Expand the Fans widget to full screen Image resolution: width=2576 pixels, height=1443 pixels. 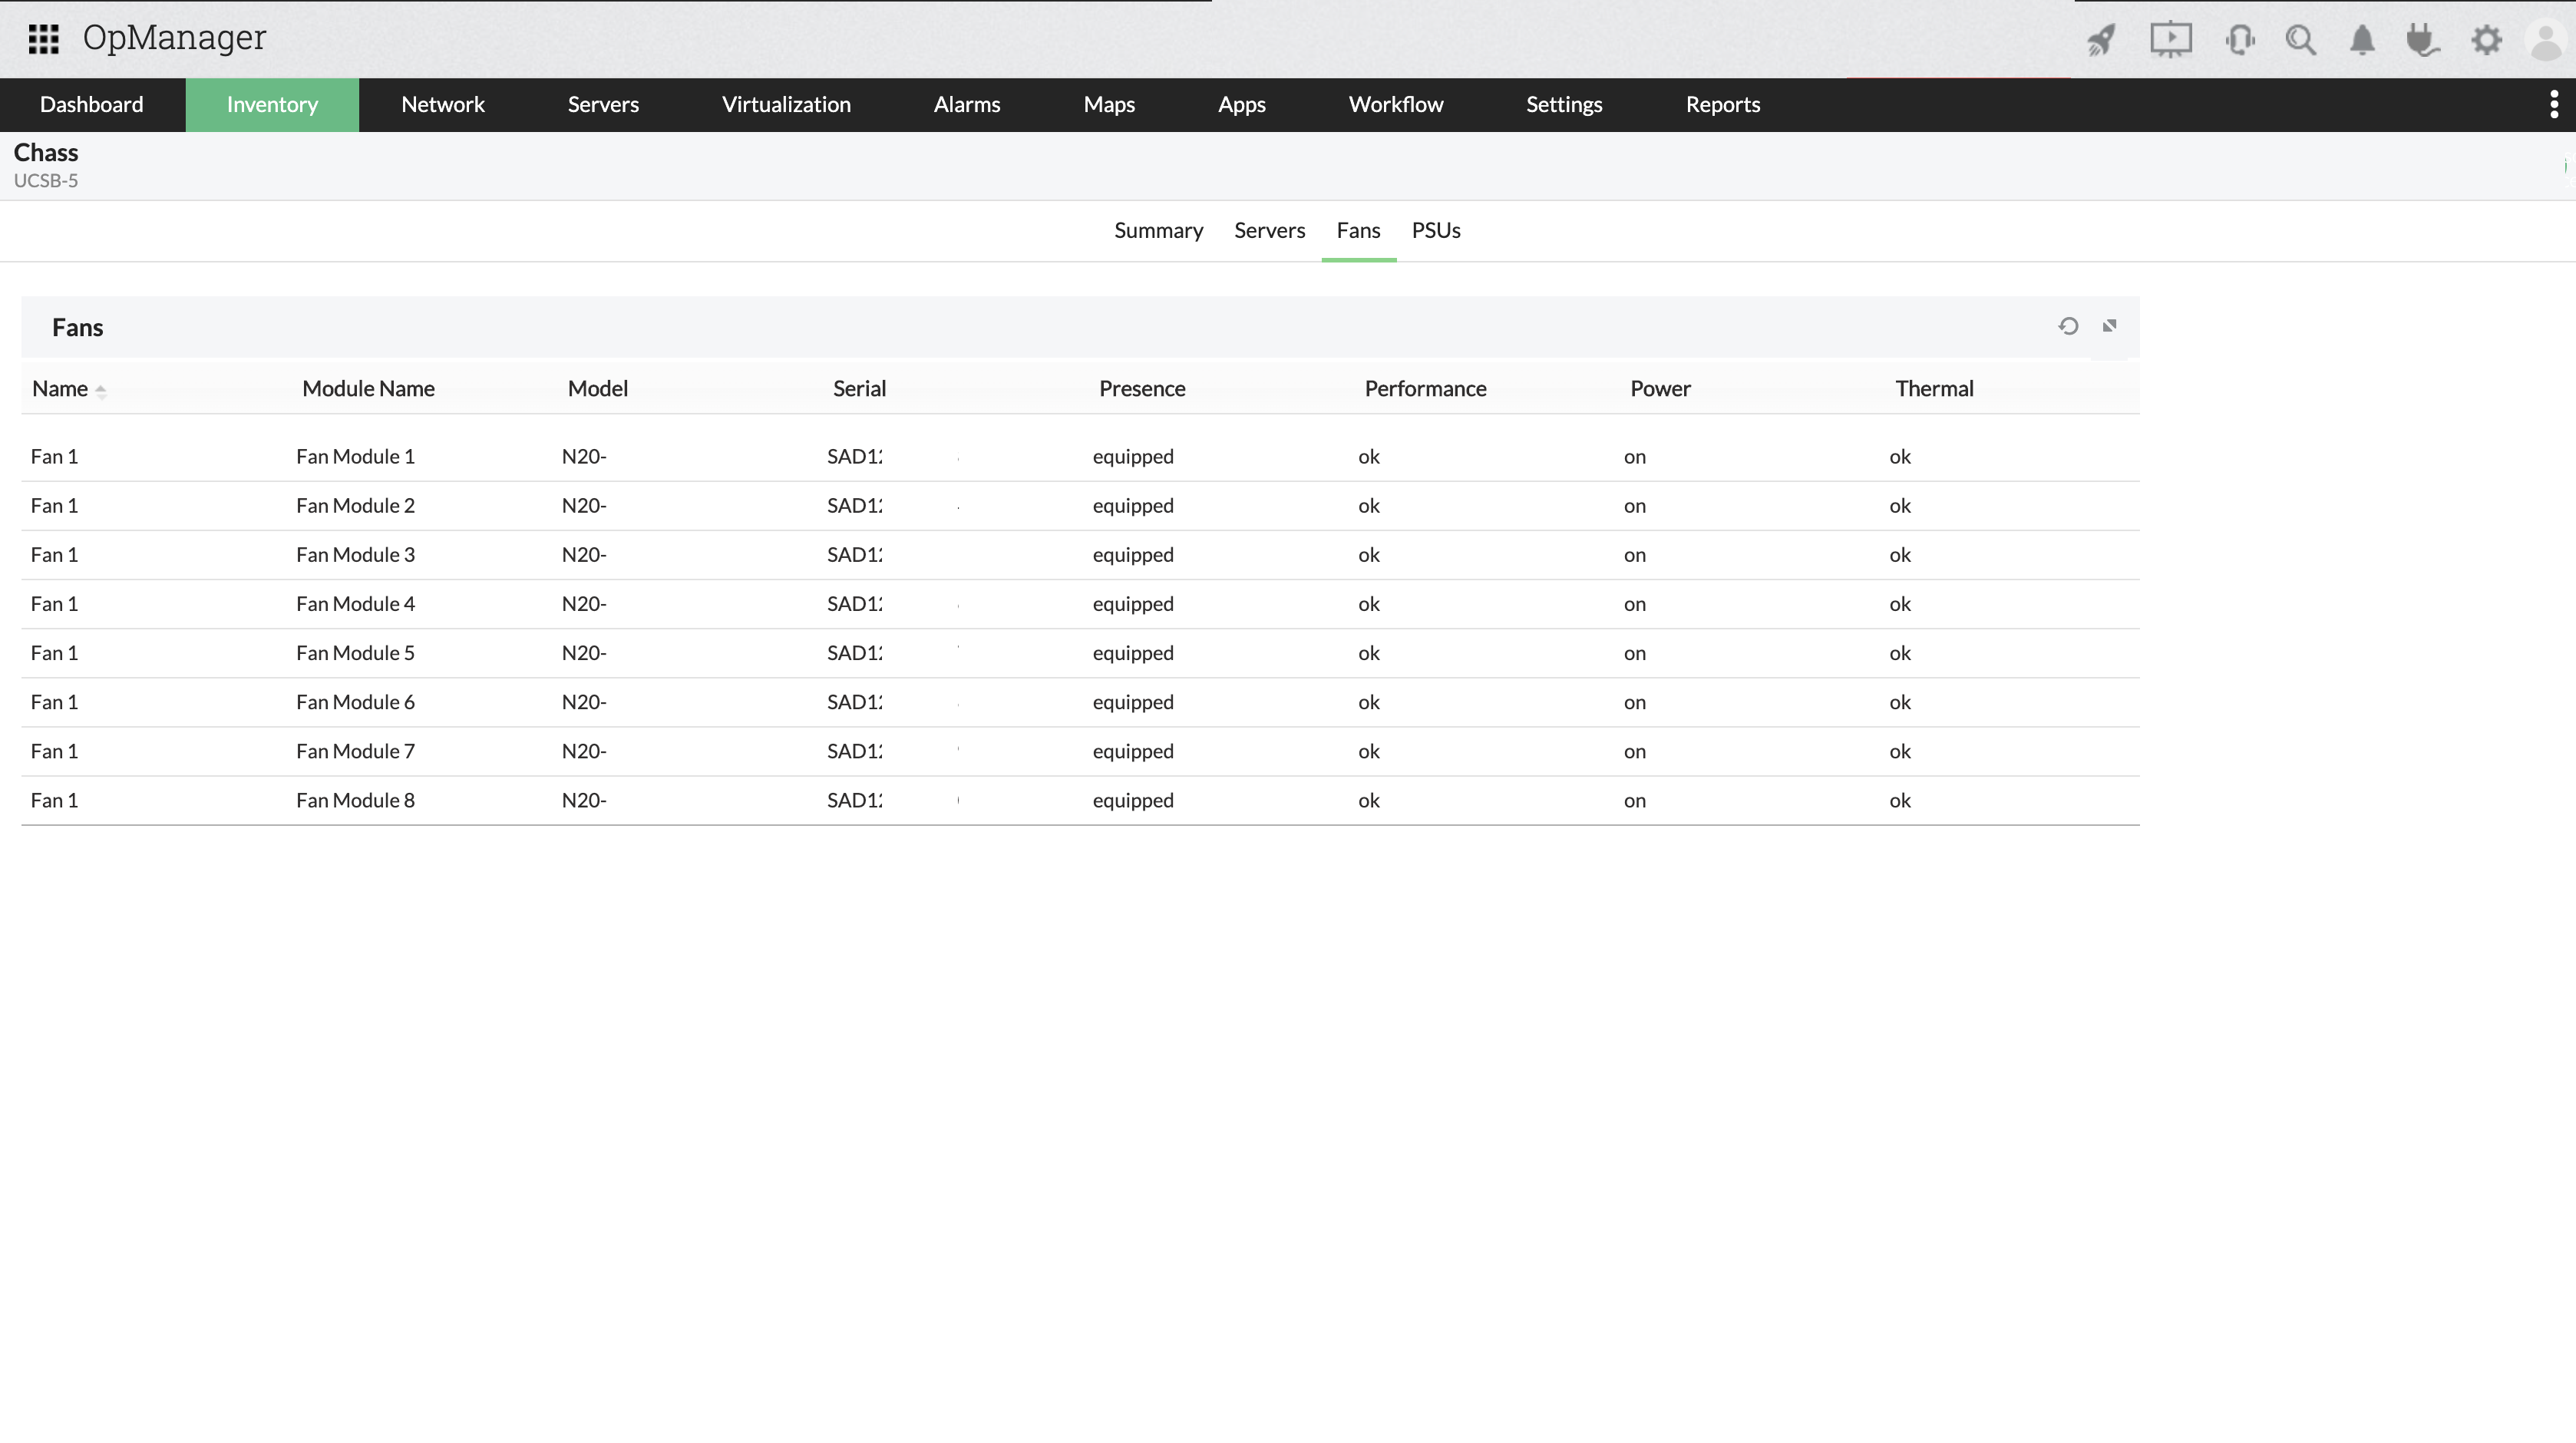pos(2110,326)
